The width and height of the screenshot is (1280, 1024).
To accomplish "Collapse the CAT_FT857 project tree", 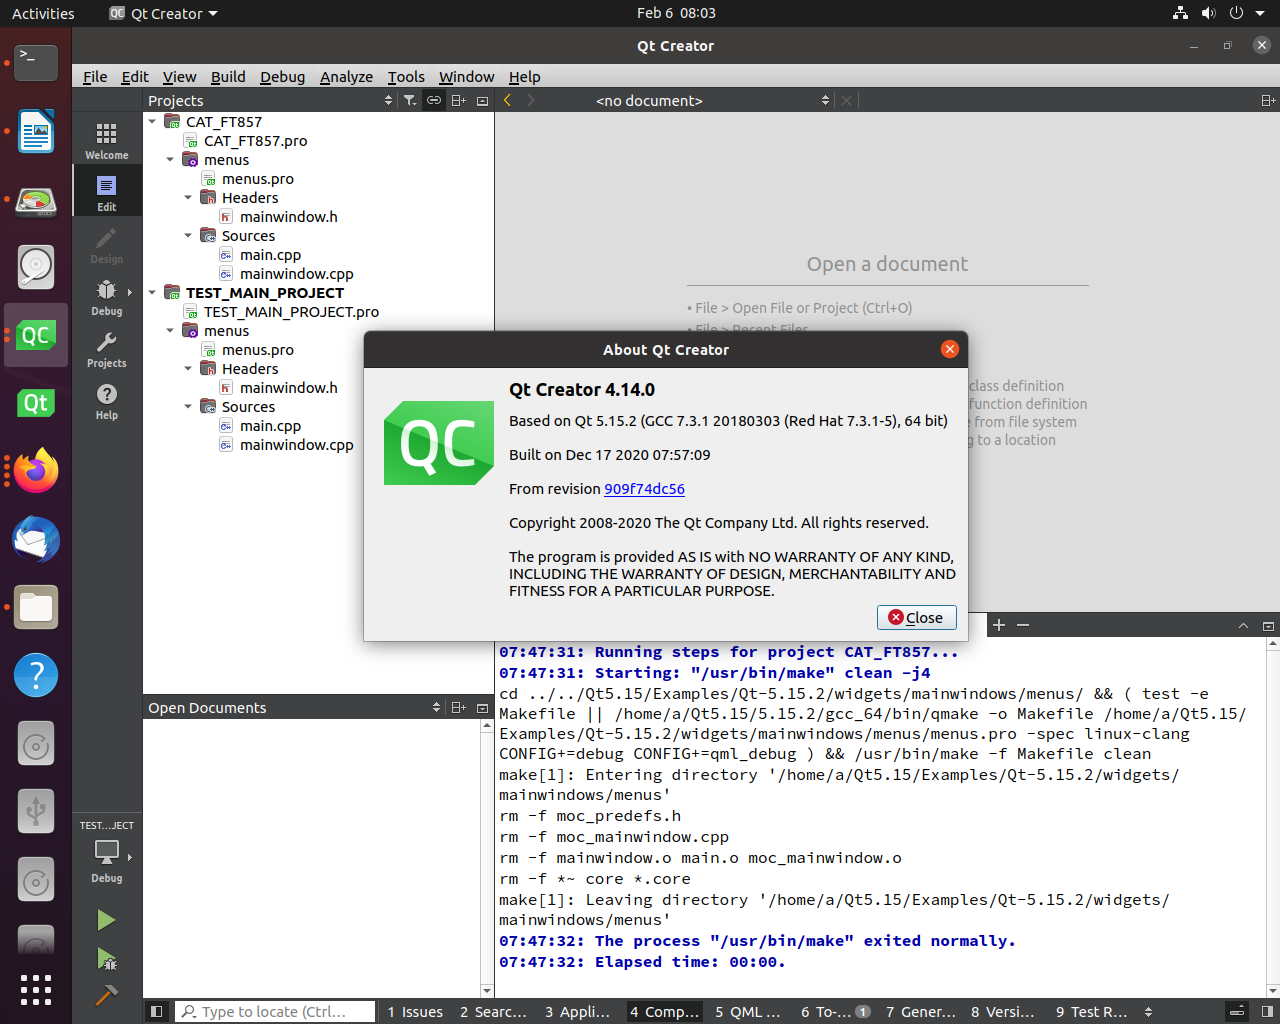I will (x=152, y=121).
